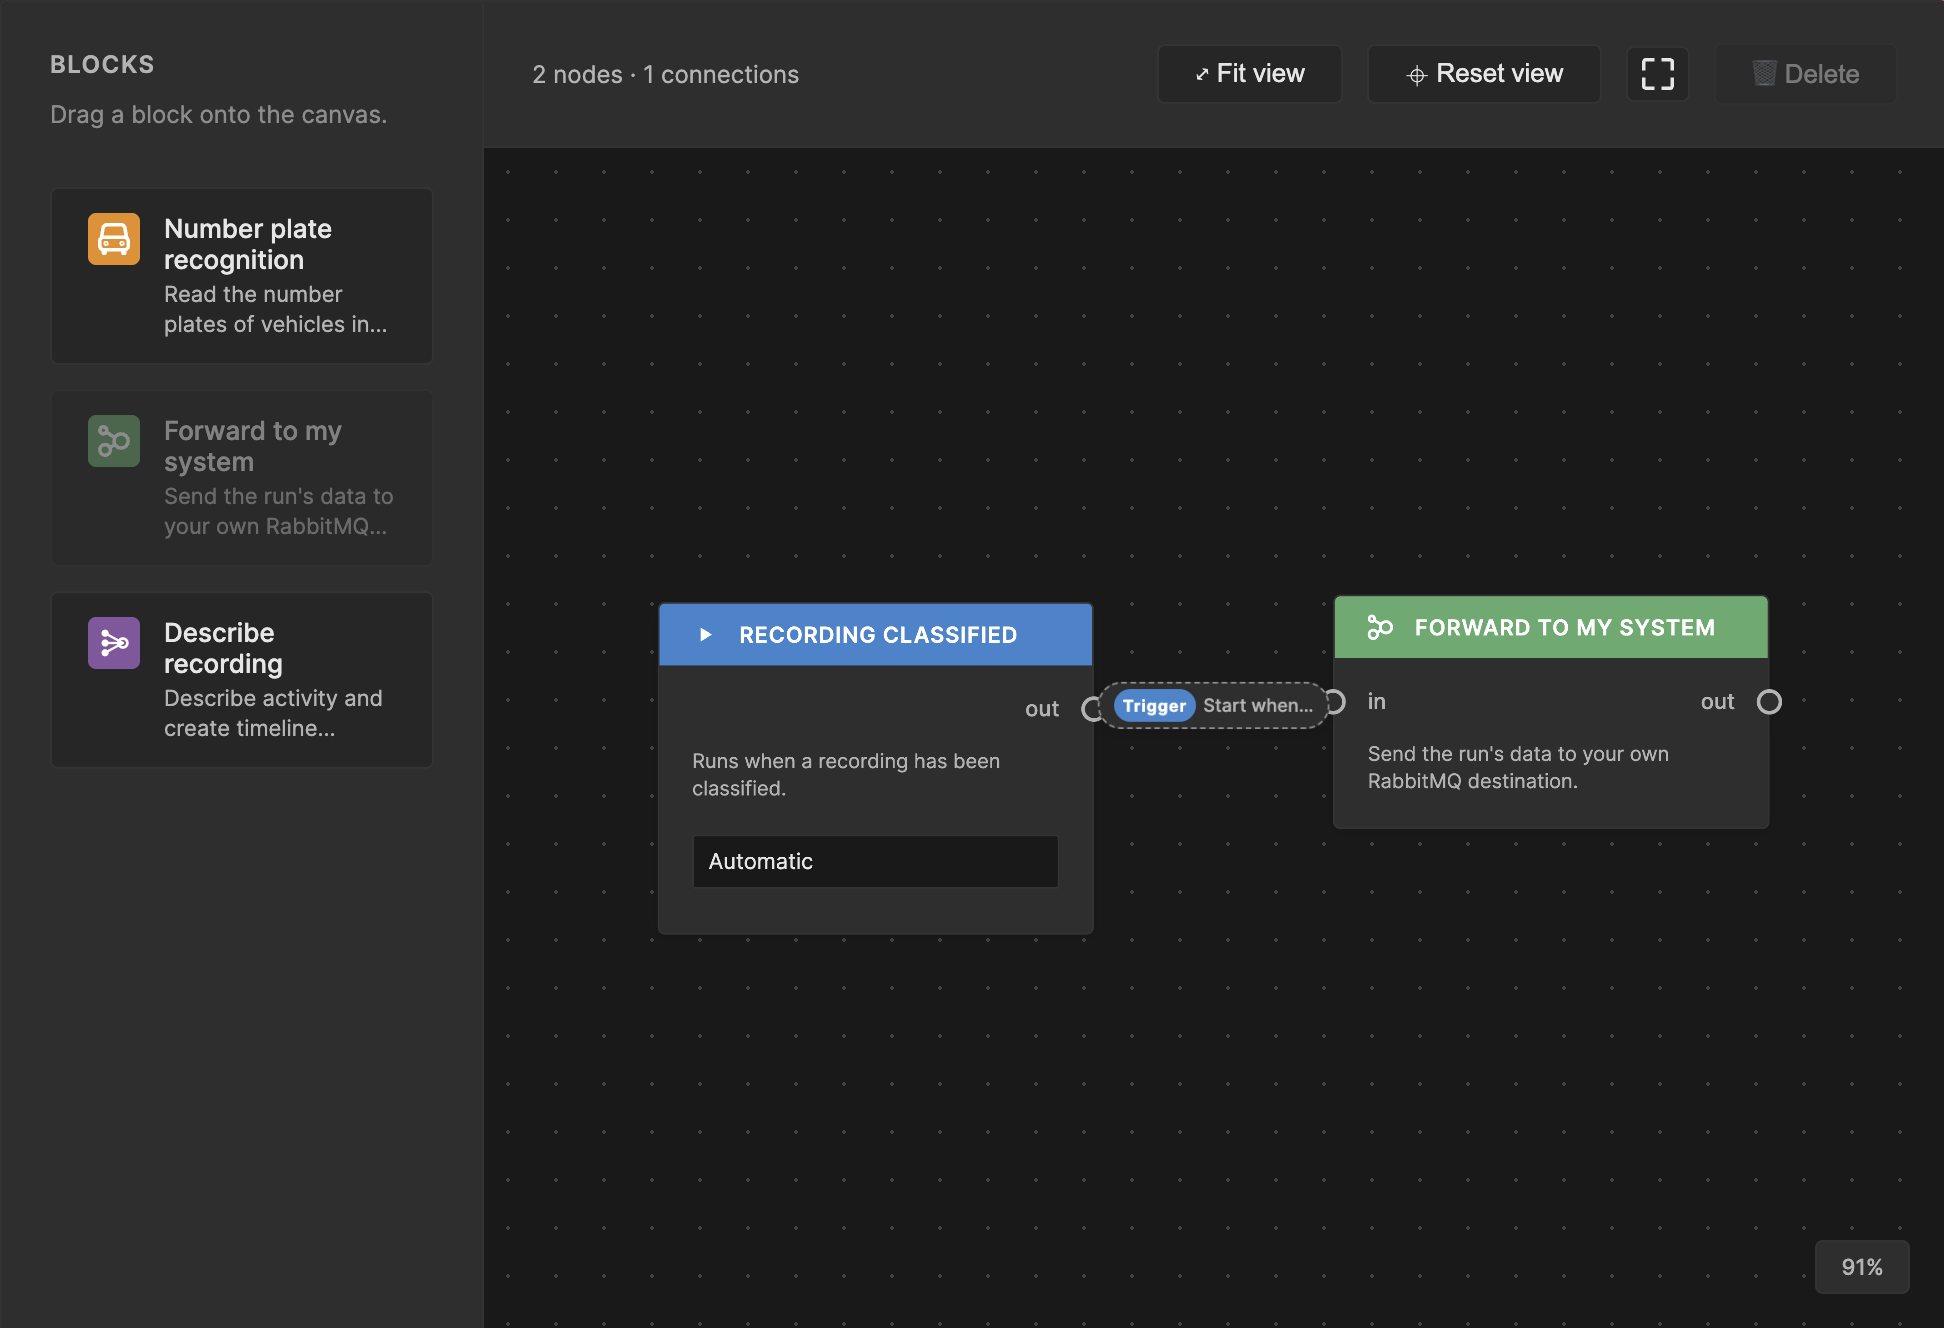The image size is (1944, 1328).
Task: Click the Trigger badge on the connection
Action: click(x=1154, y=706)
